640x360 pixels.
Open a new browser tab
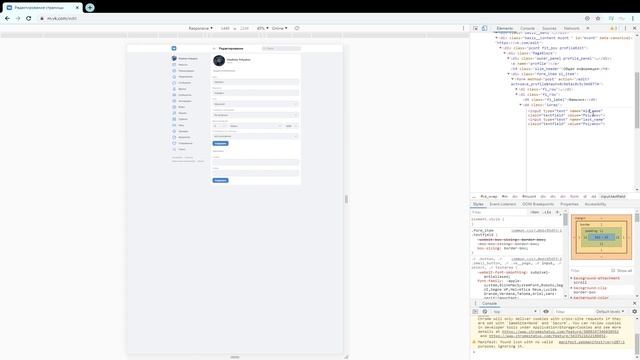click(x=90, y=7)
